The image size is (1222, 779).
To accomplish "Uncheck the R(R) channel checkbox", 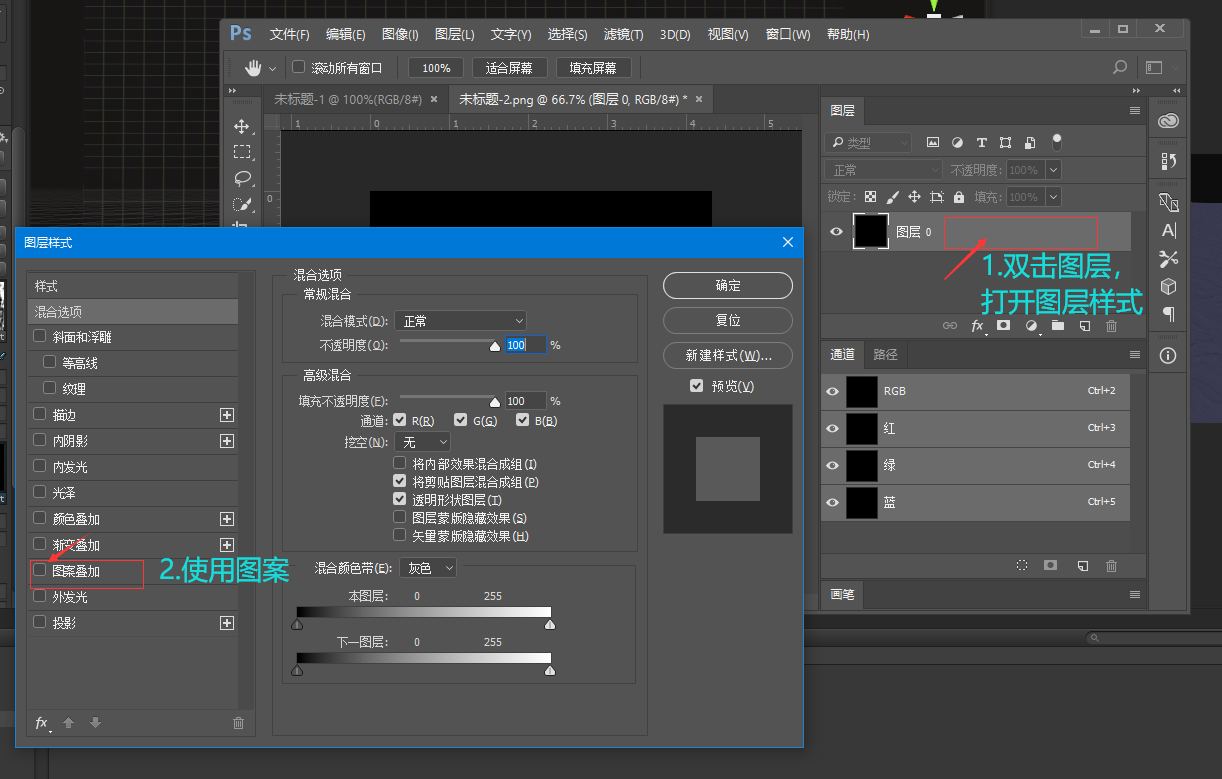I will 400,421.
